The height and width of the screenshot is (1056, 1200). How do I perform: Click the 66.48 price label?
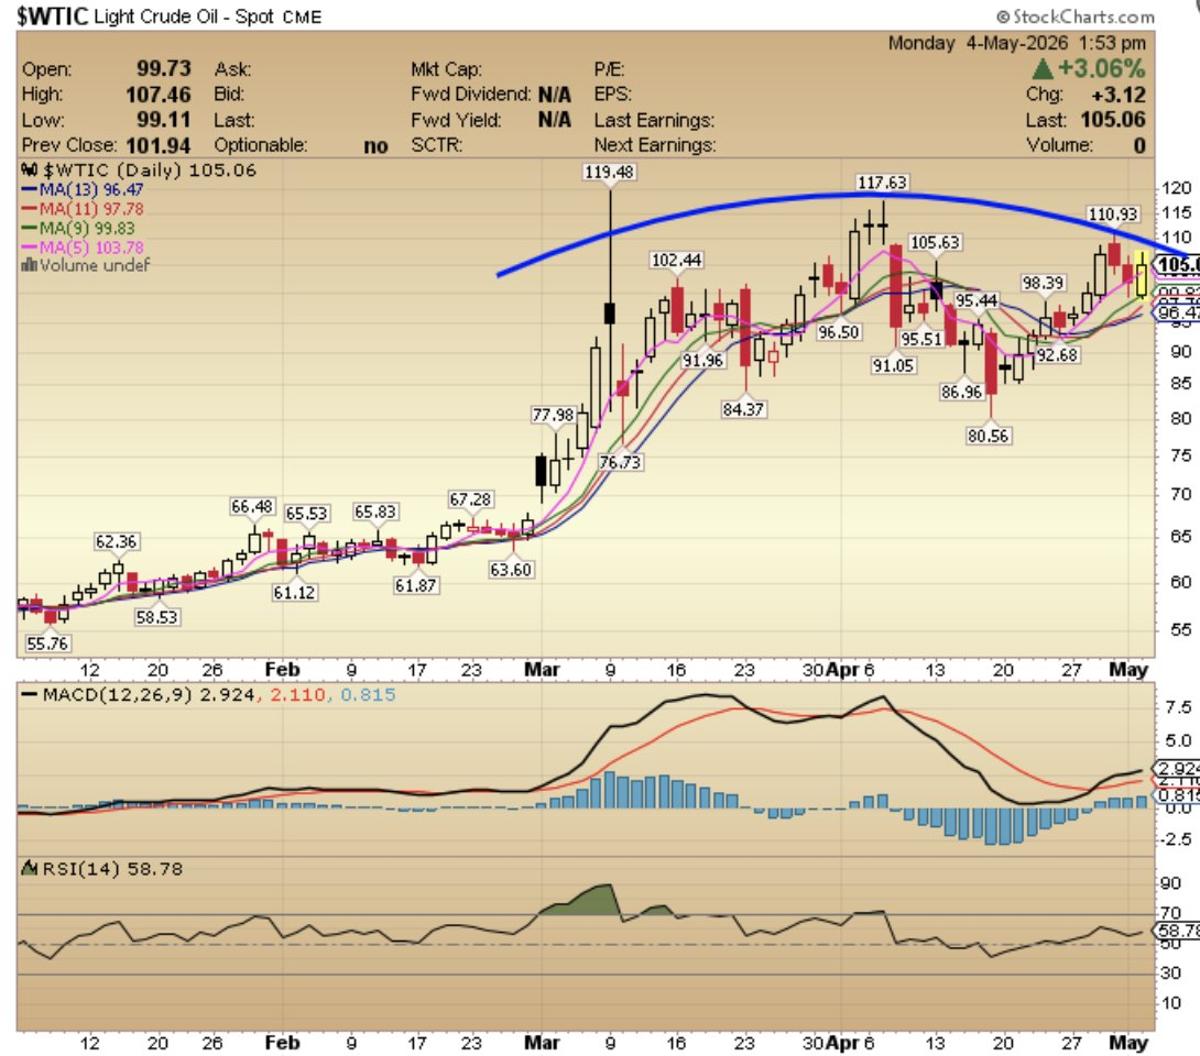[x=252, y=507]
